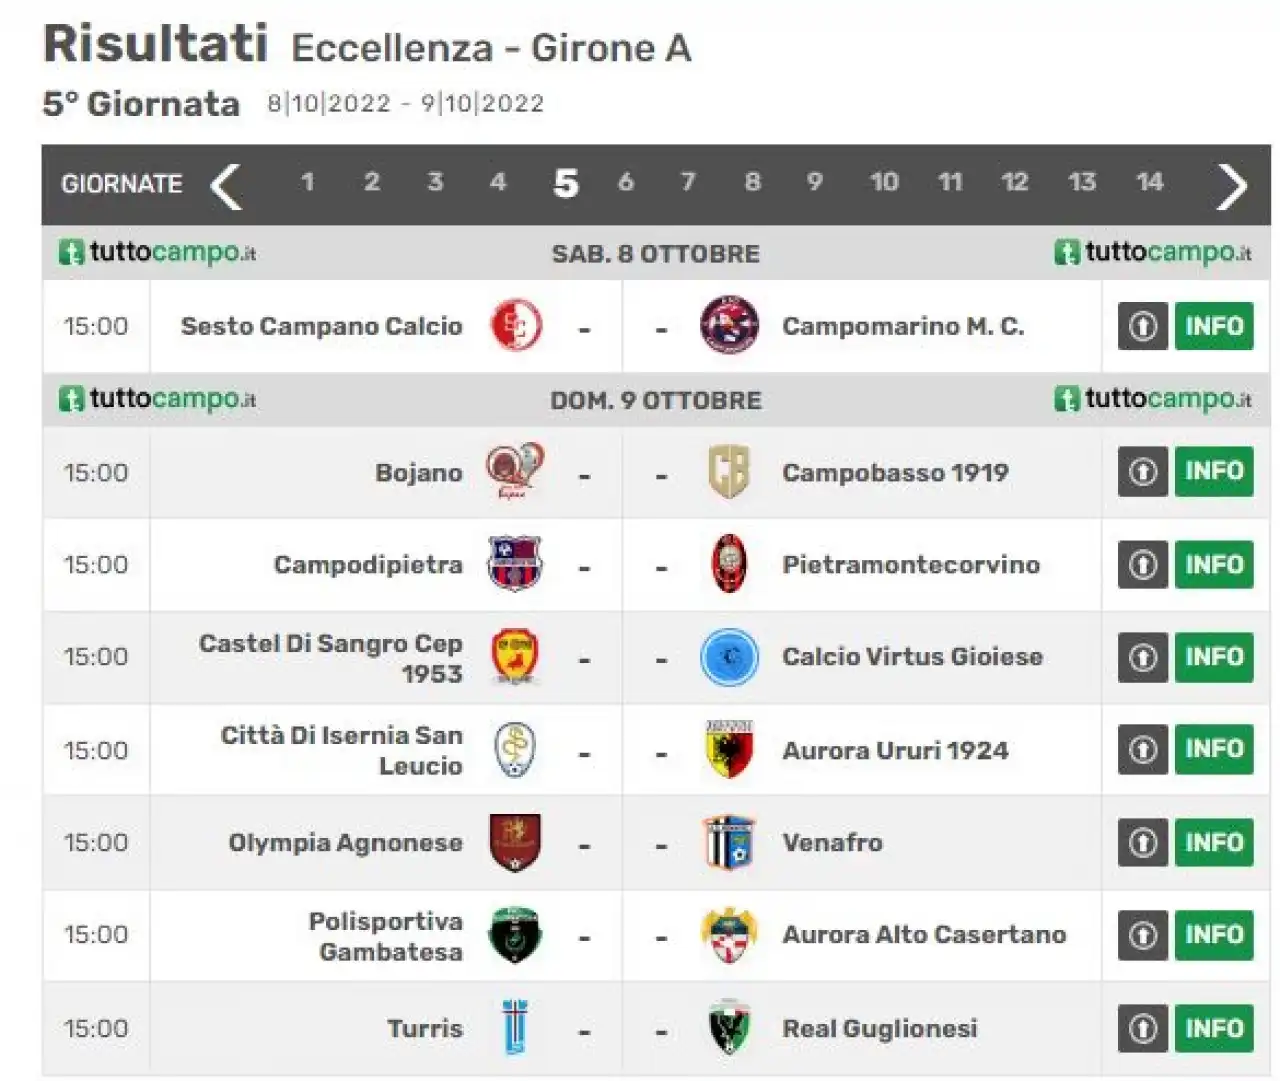The image size is (1280, 1081).
Task: Open the Bojano club badge
Action: click(515, 471)
